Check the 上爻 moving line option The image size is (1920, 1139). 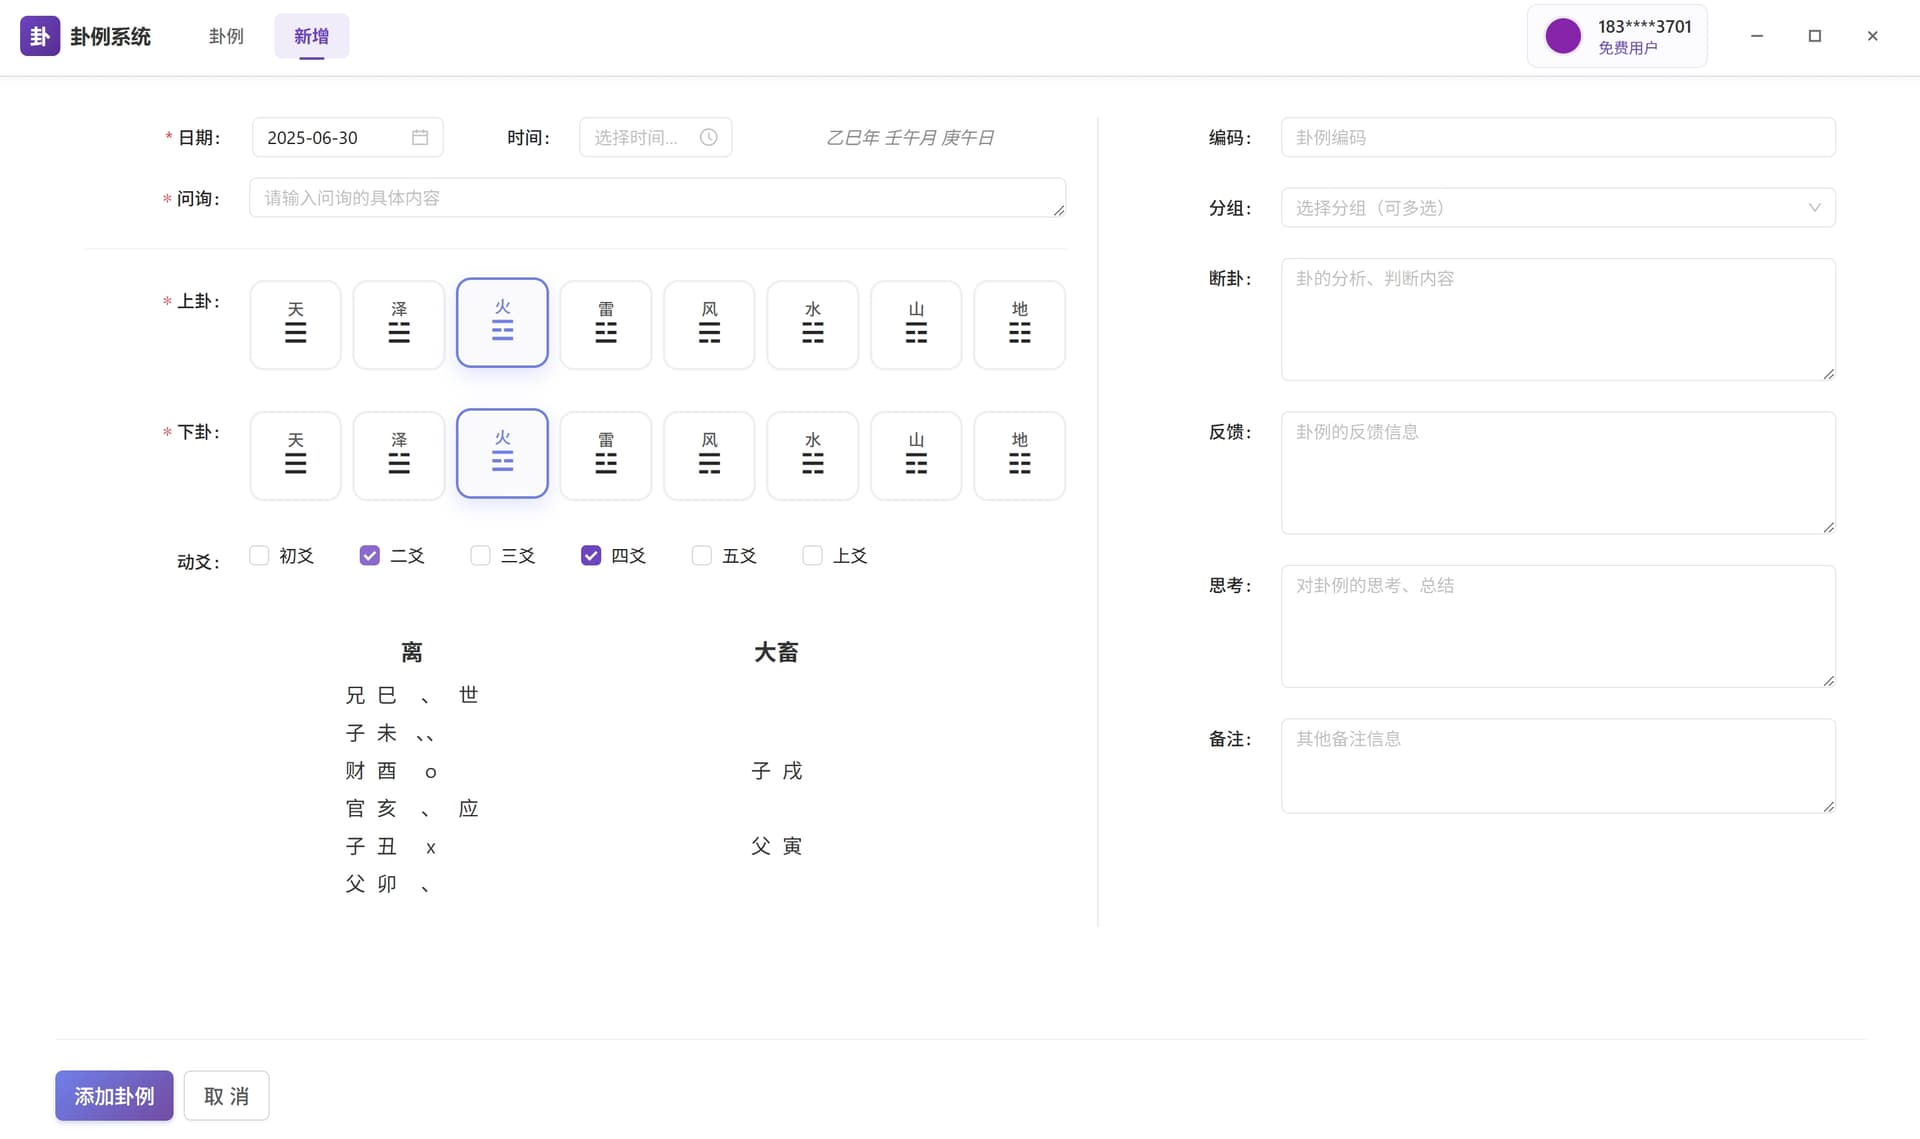(x=811, y=555)
